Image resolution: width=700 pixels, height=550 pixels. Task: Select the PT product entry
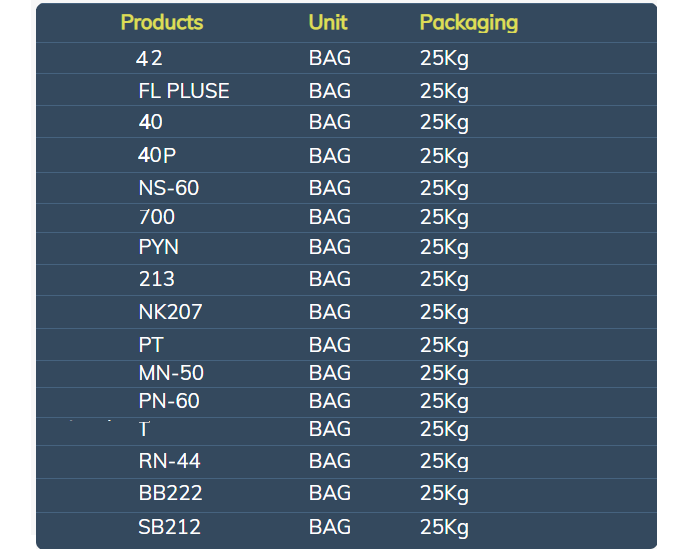point(151,345)
